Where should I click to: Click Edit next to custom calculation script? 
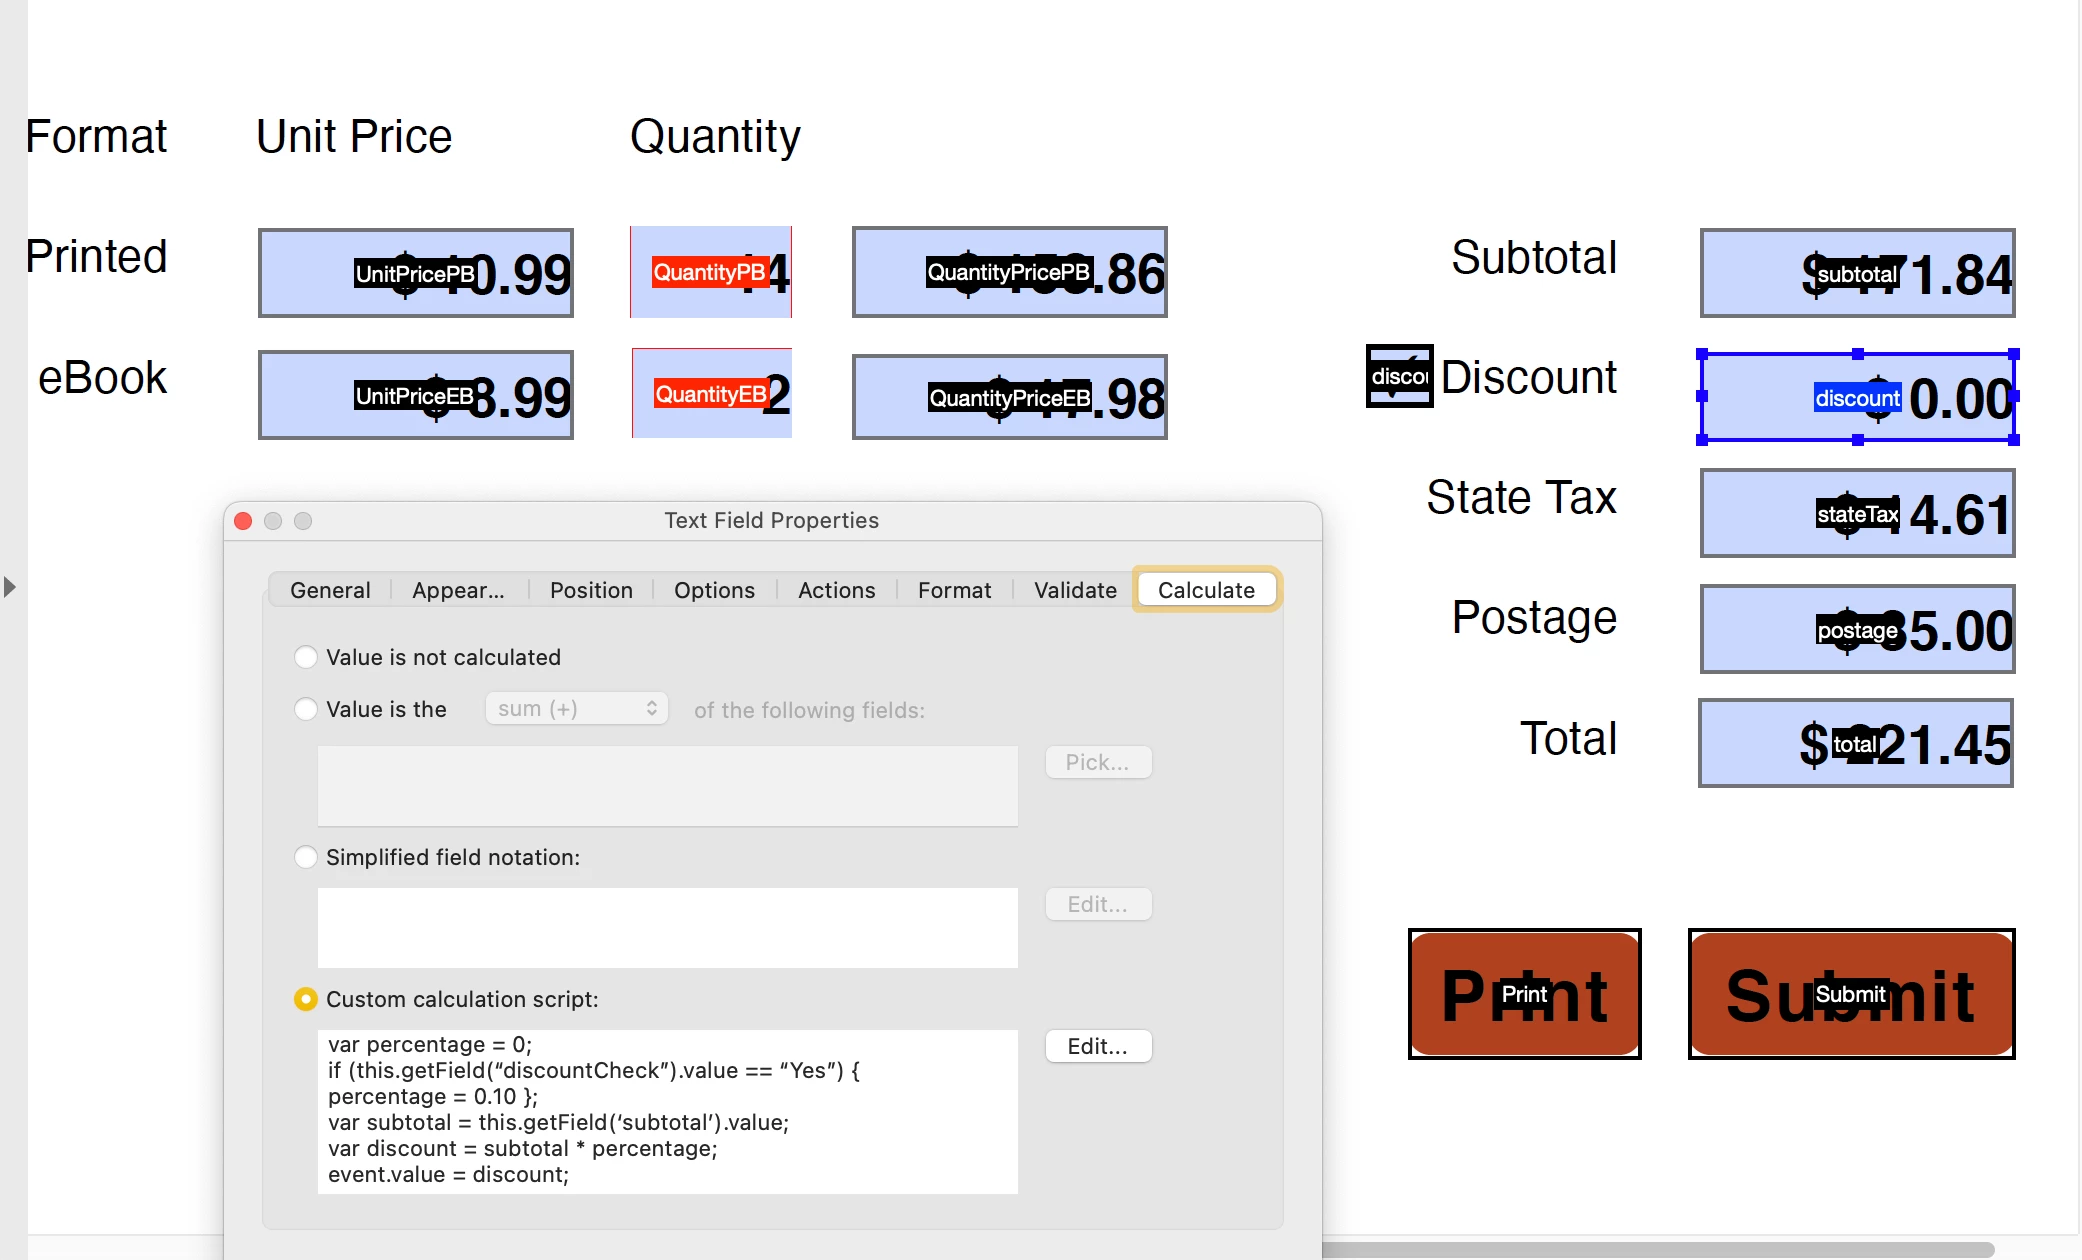click(1097, 1046)
